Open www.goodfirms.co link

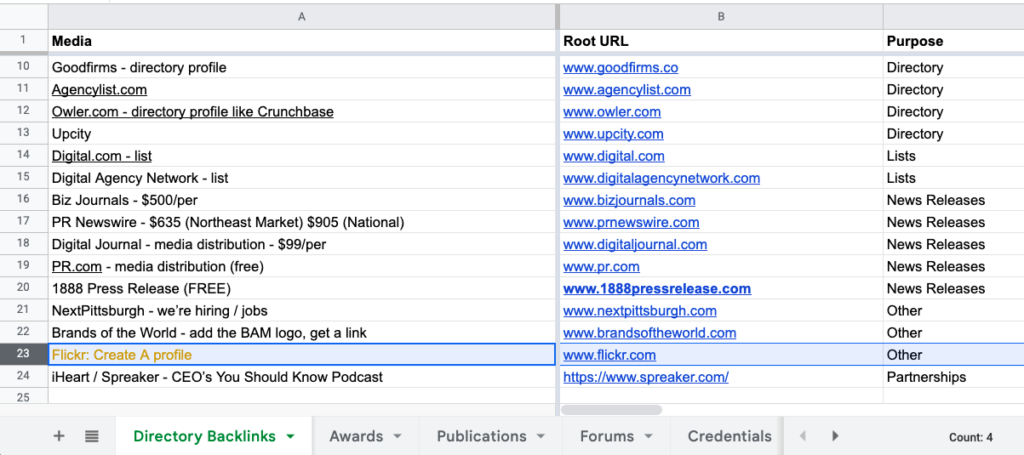point(620,68)
